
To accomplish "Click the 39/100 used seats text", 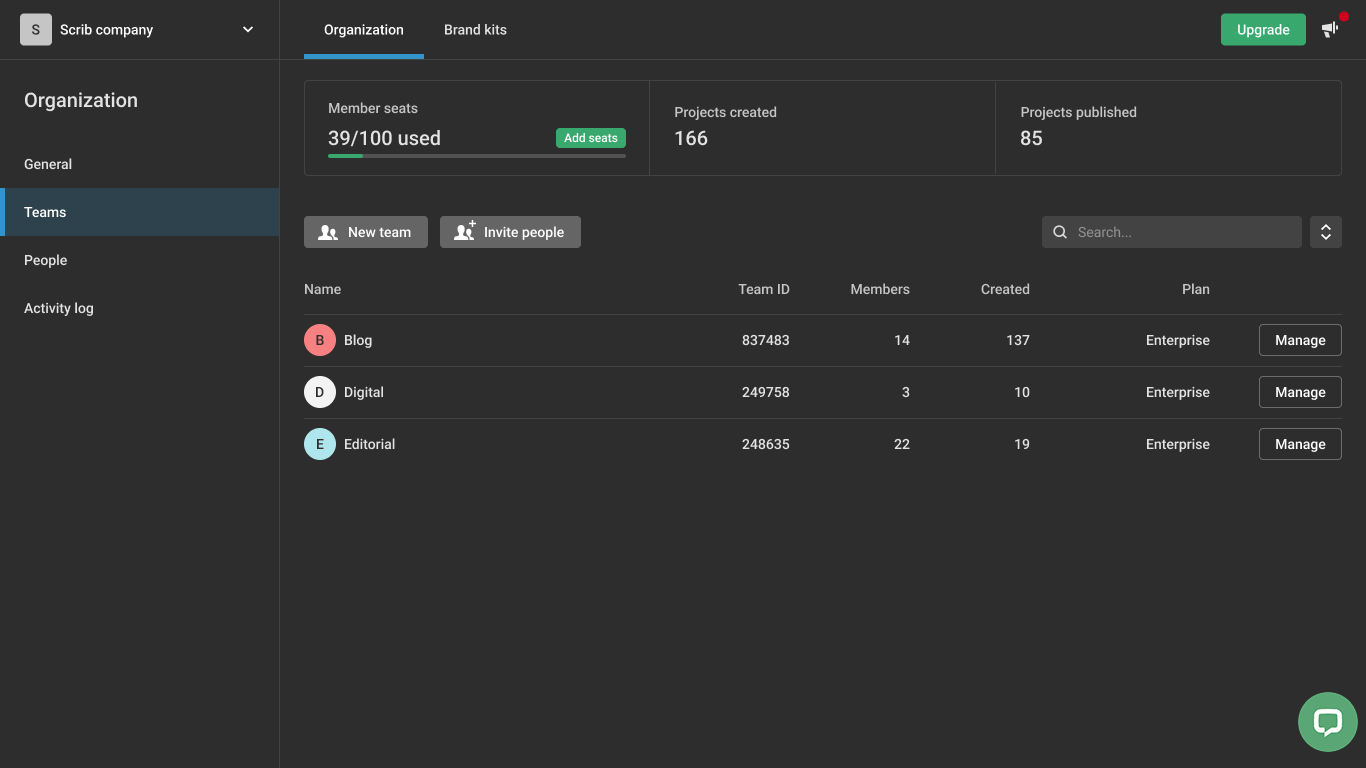I will tap(384, 138).
